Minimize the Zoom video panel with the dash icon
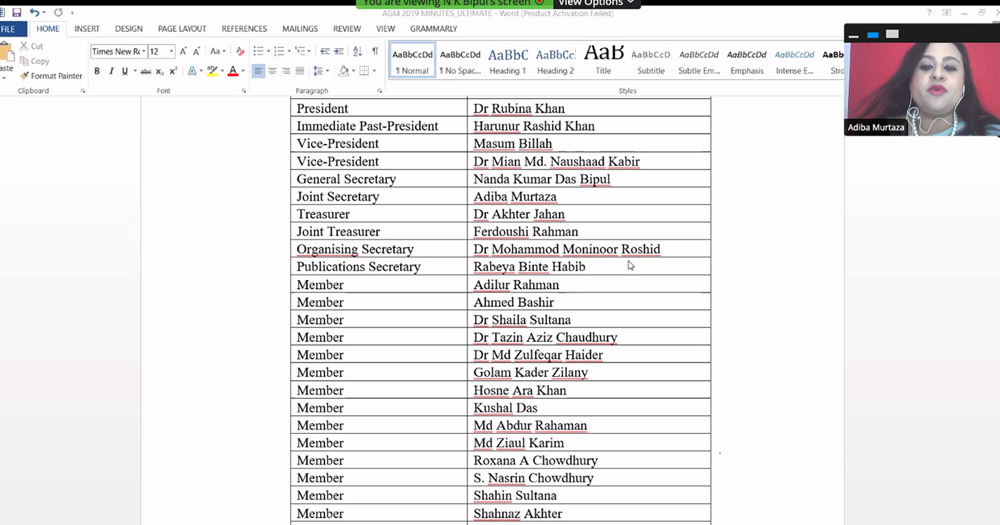 tap(853, 35)
